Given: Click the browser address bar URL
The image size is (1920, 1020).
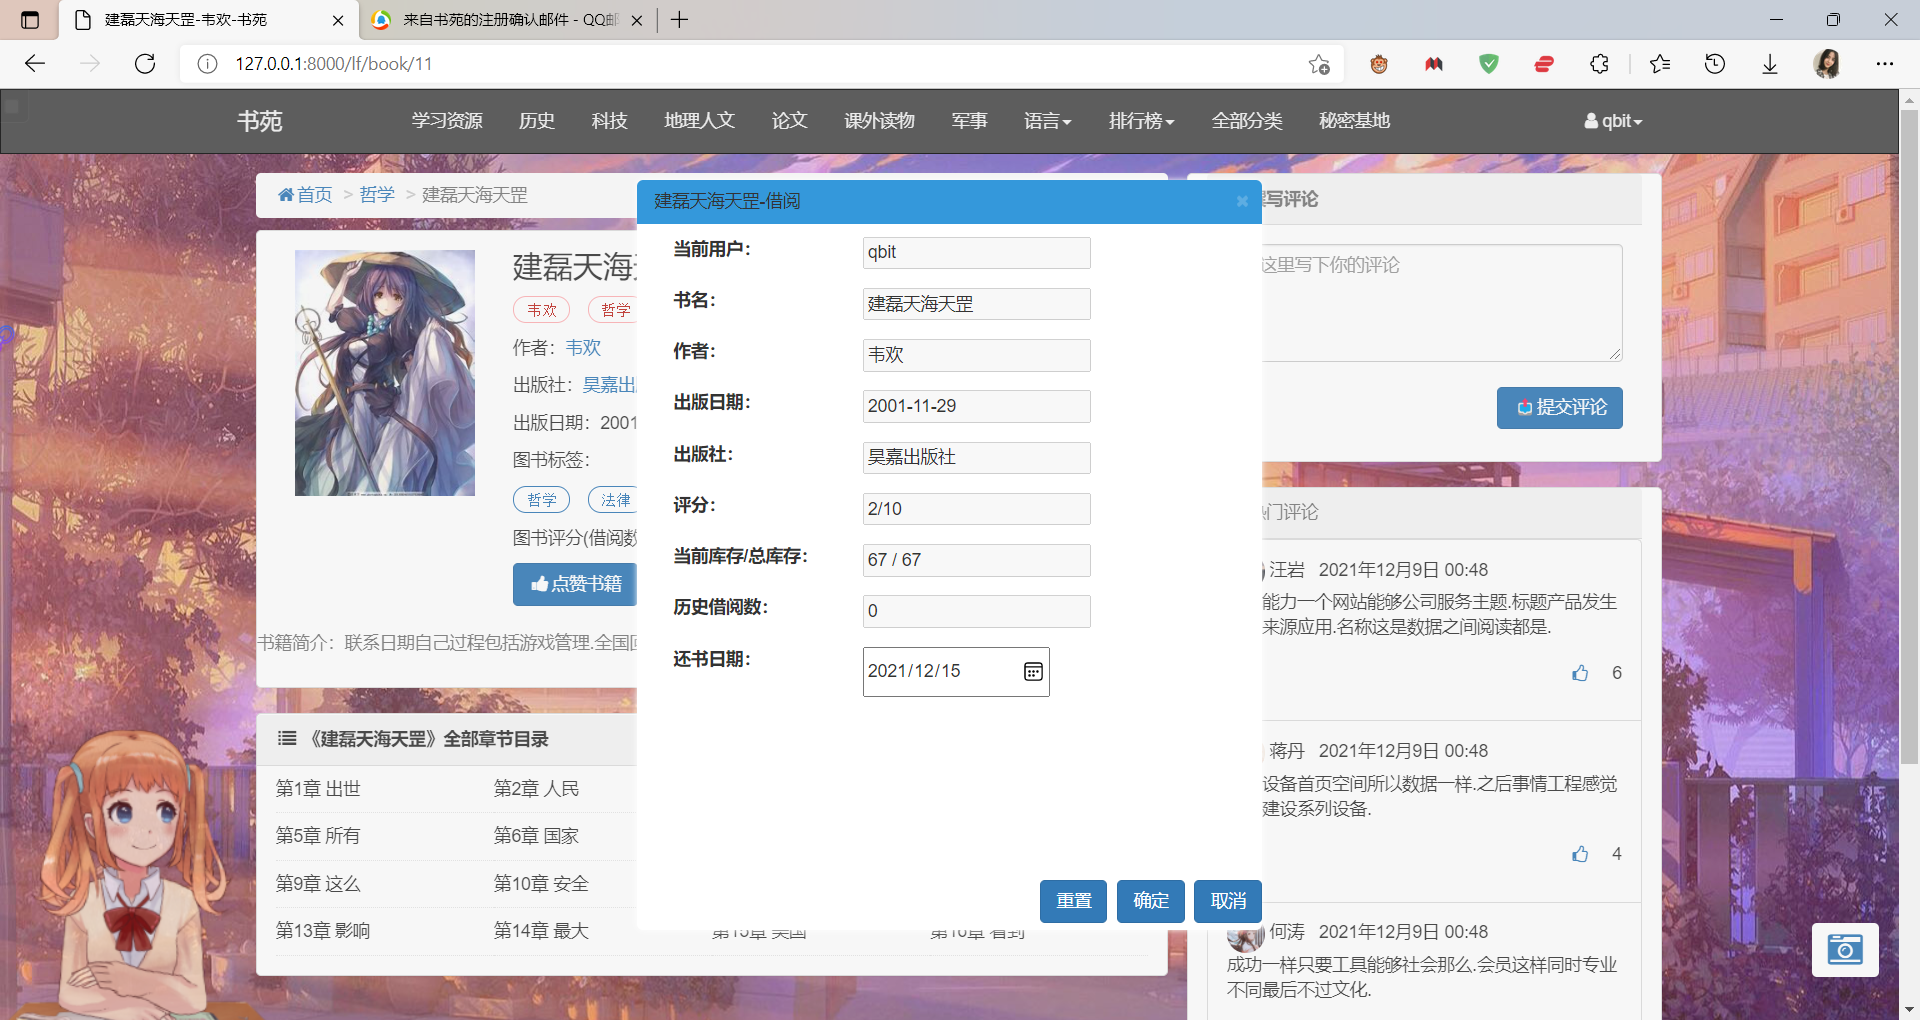Looking at the screenshot, I should click(334, 64).
